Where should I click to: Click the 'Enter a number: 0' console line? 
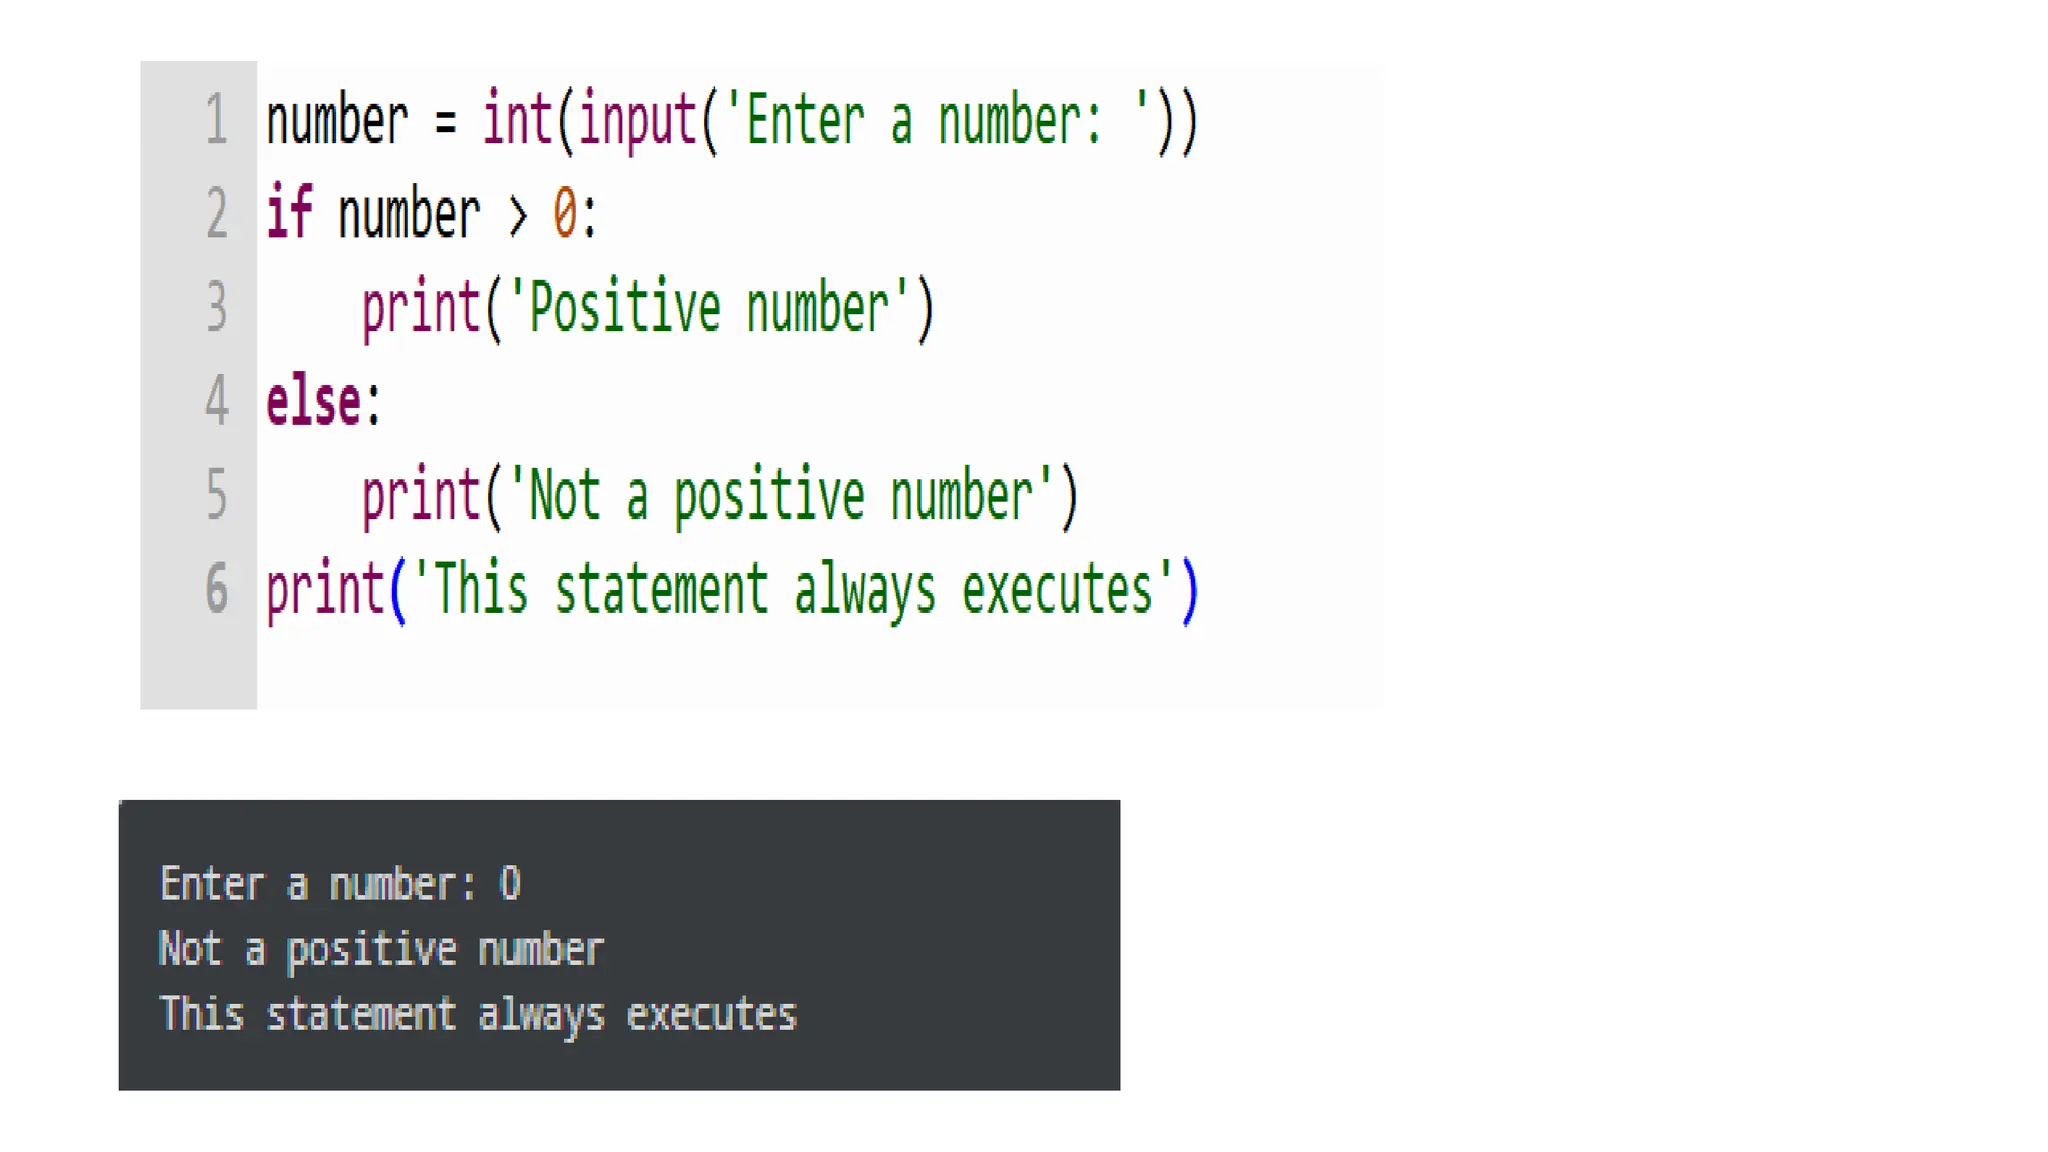click(341, 884)
